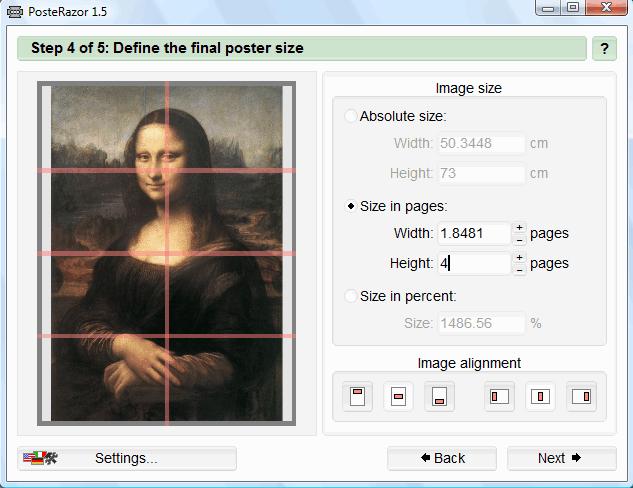Increase width in pages with plus
Screen dimensions: 633x488
[x=519, y=228]
